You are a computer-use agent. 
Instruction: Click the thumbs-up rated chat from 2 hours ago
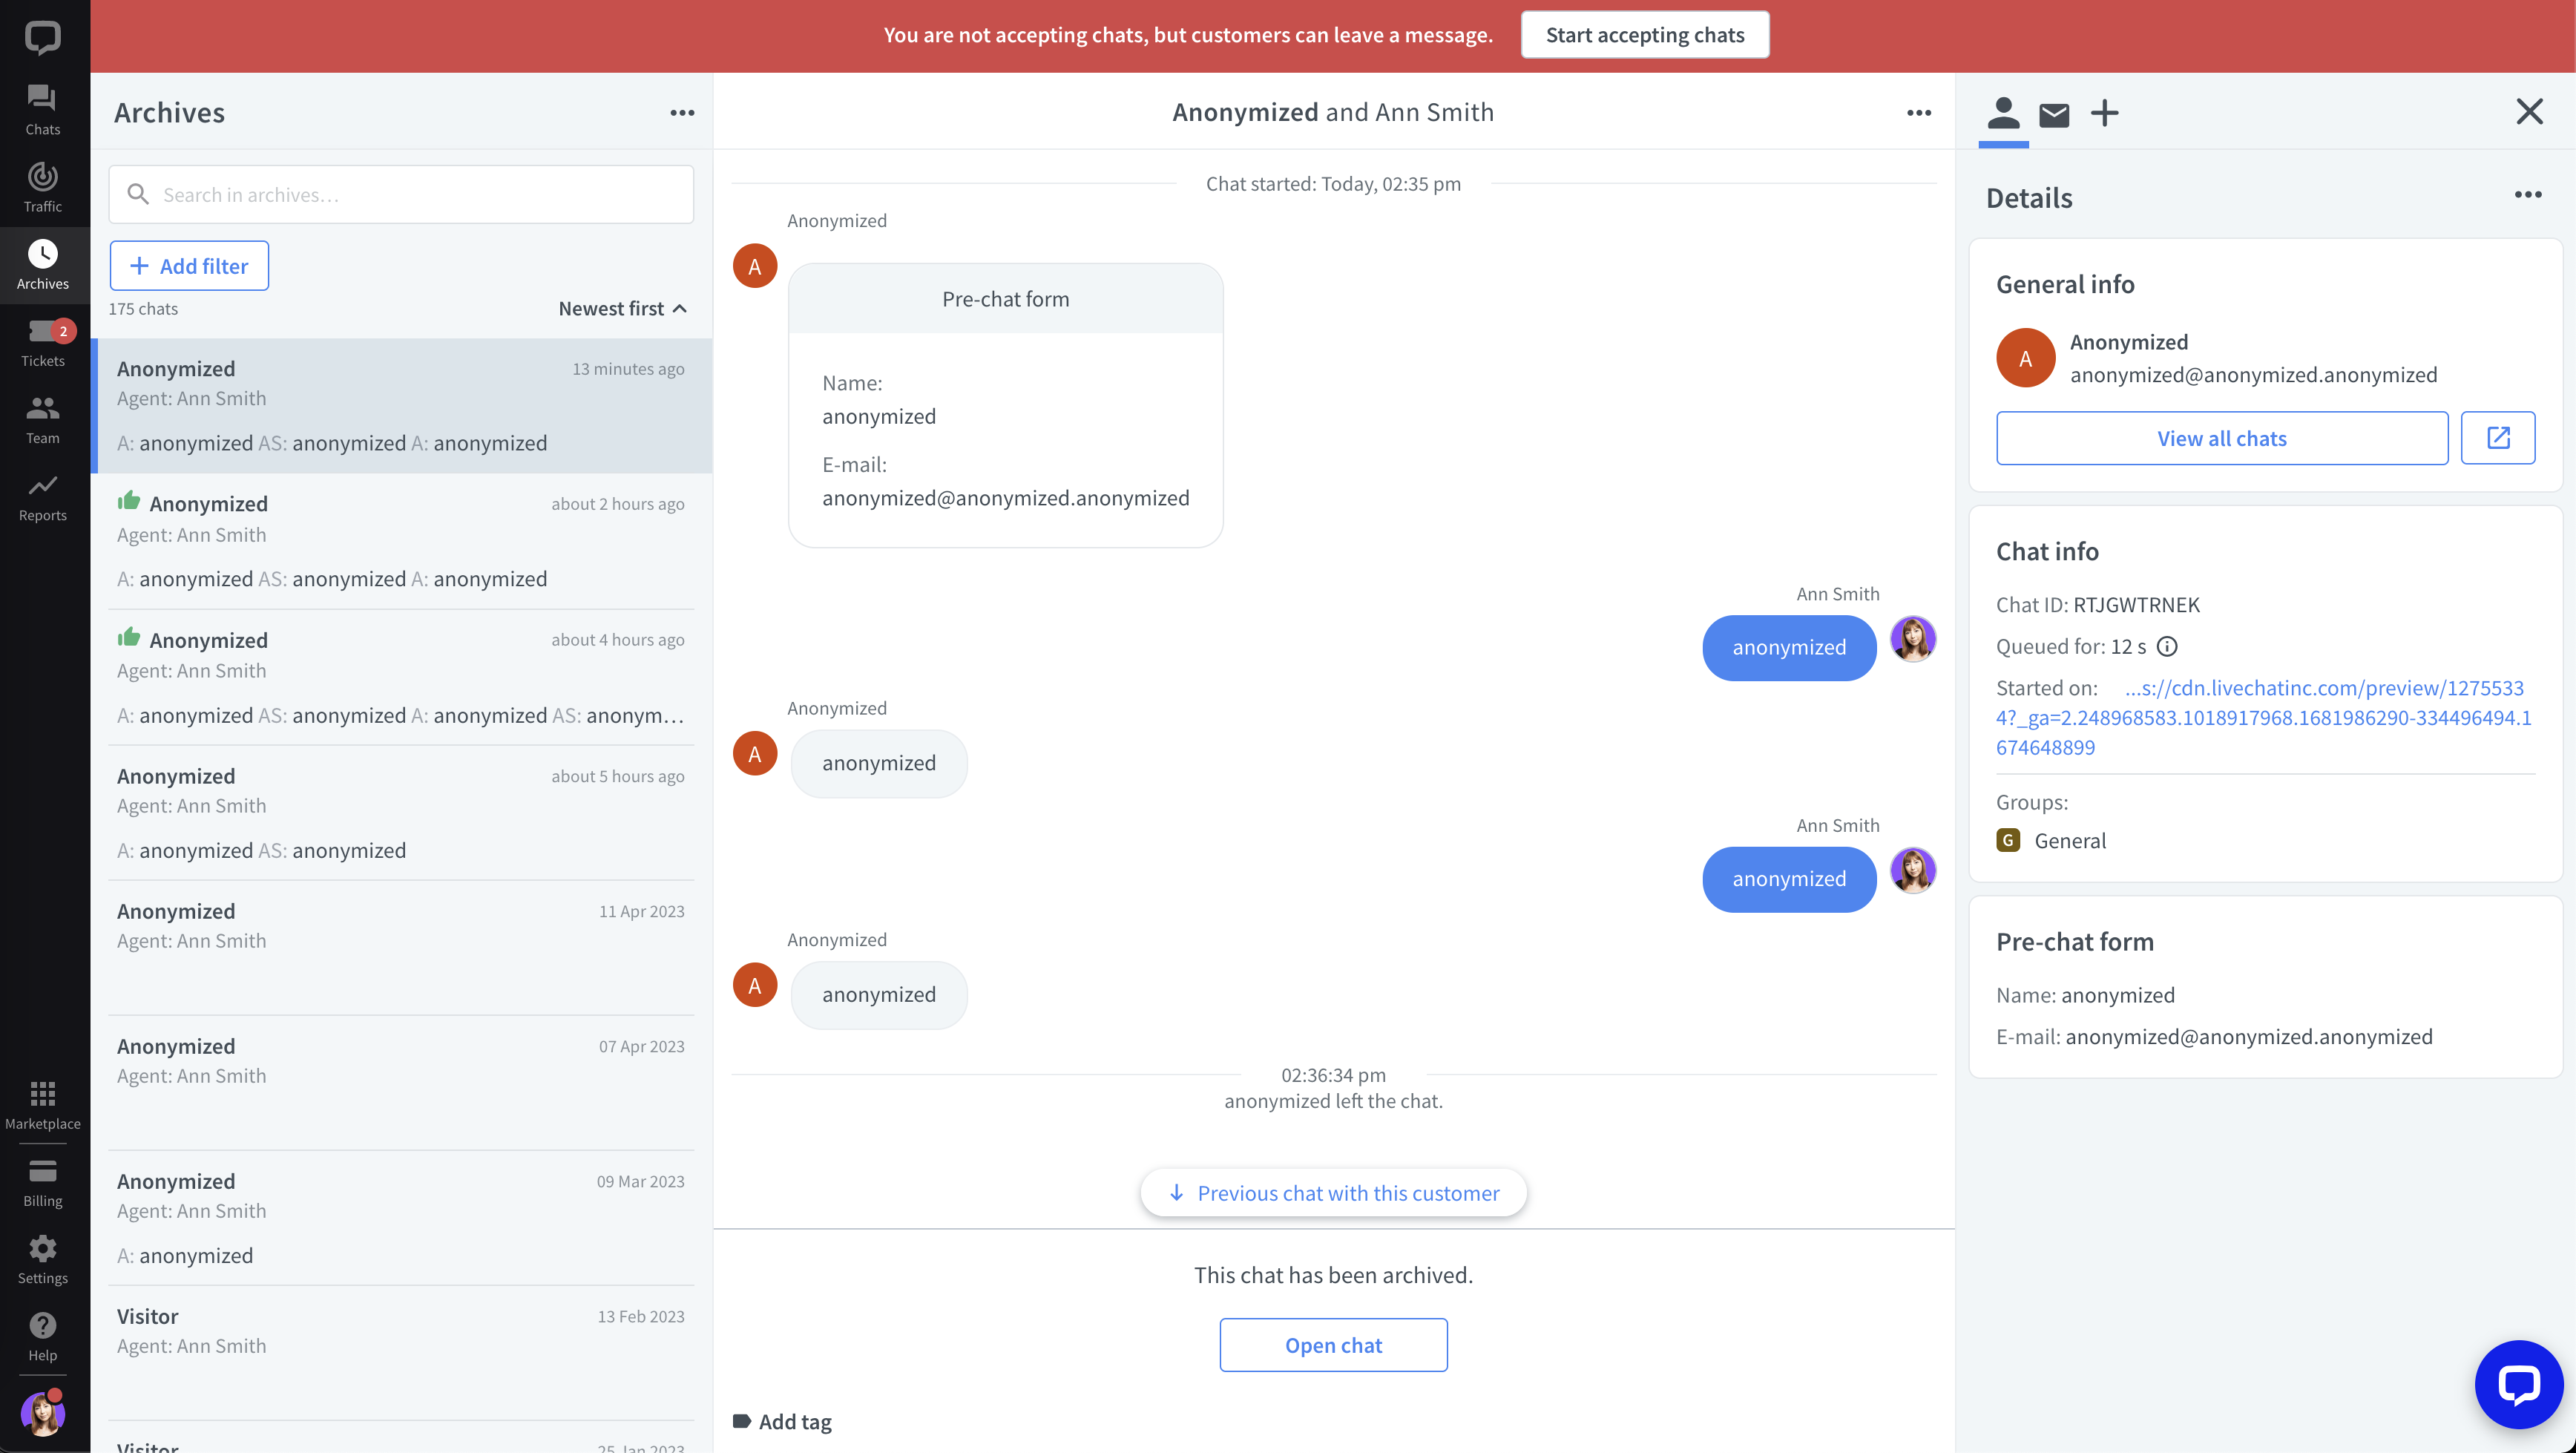pos(401,541)
